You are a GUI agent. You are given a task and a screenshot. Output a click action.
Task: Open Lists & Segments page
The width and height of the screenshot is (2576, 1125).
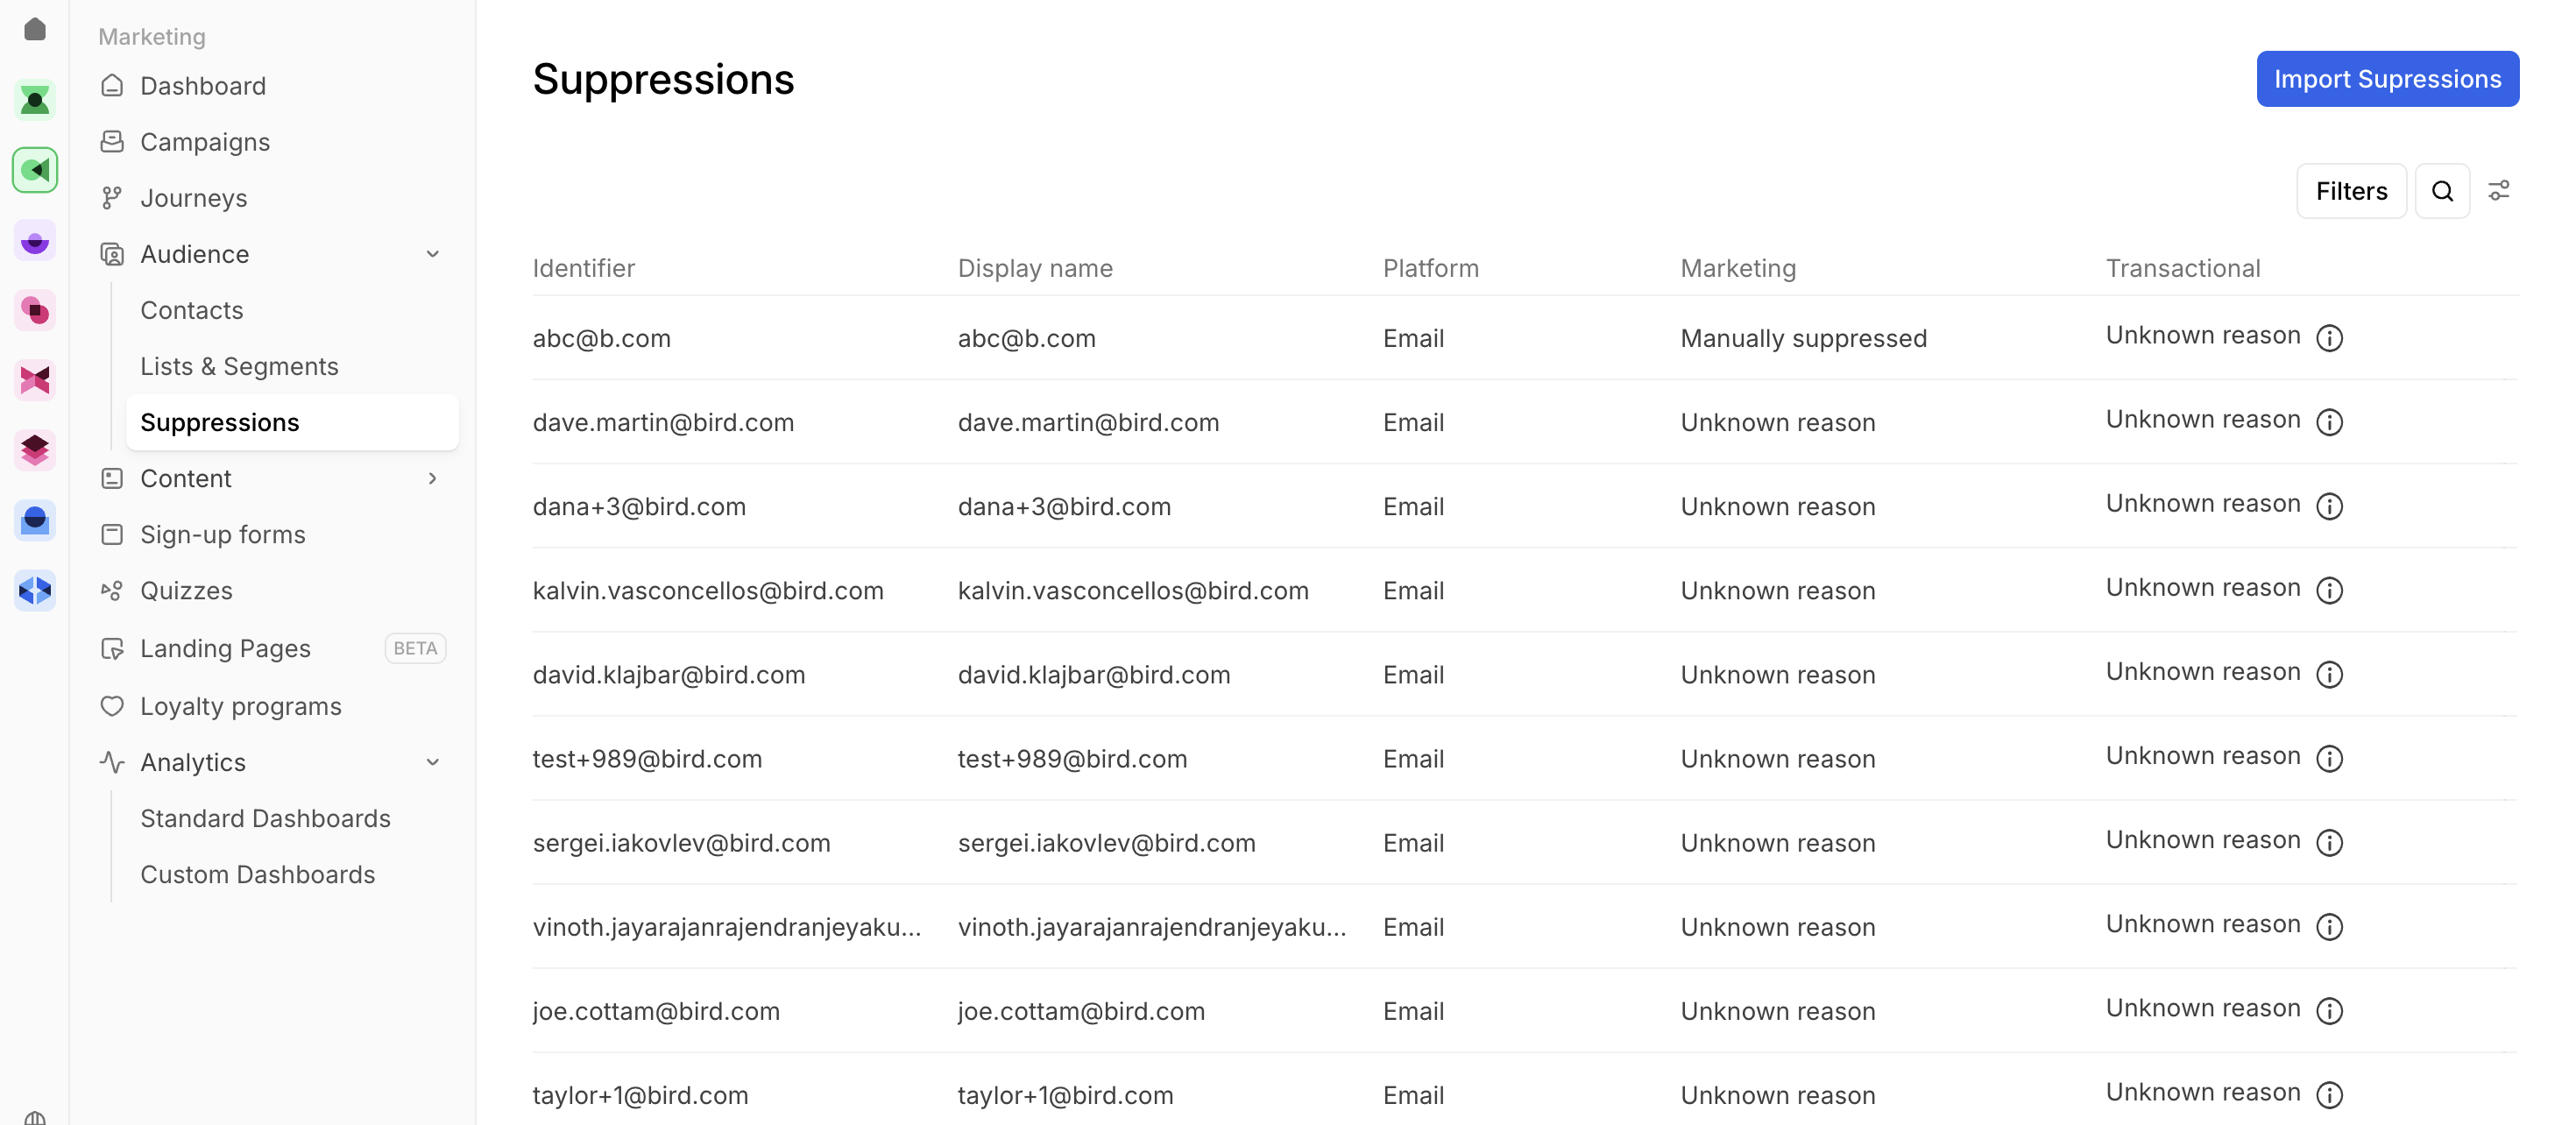tap(239, 366)
